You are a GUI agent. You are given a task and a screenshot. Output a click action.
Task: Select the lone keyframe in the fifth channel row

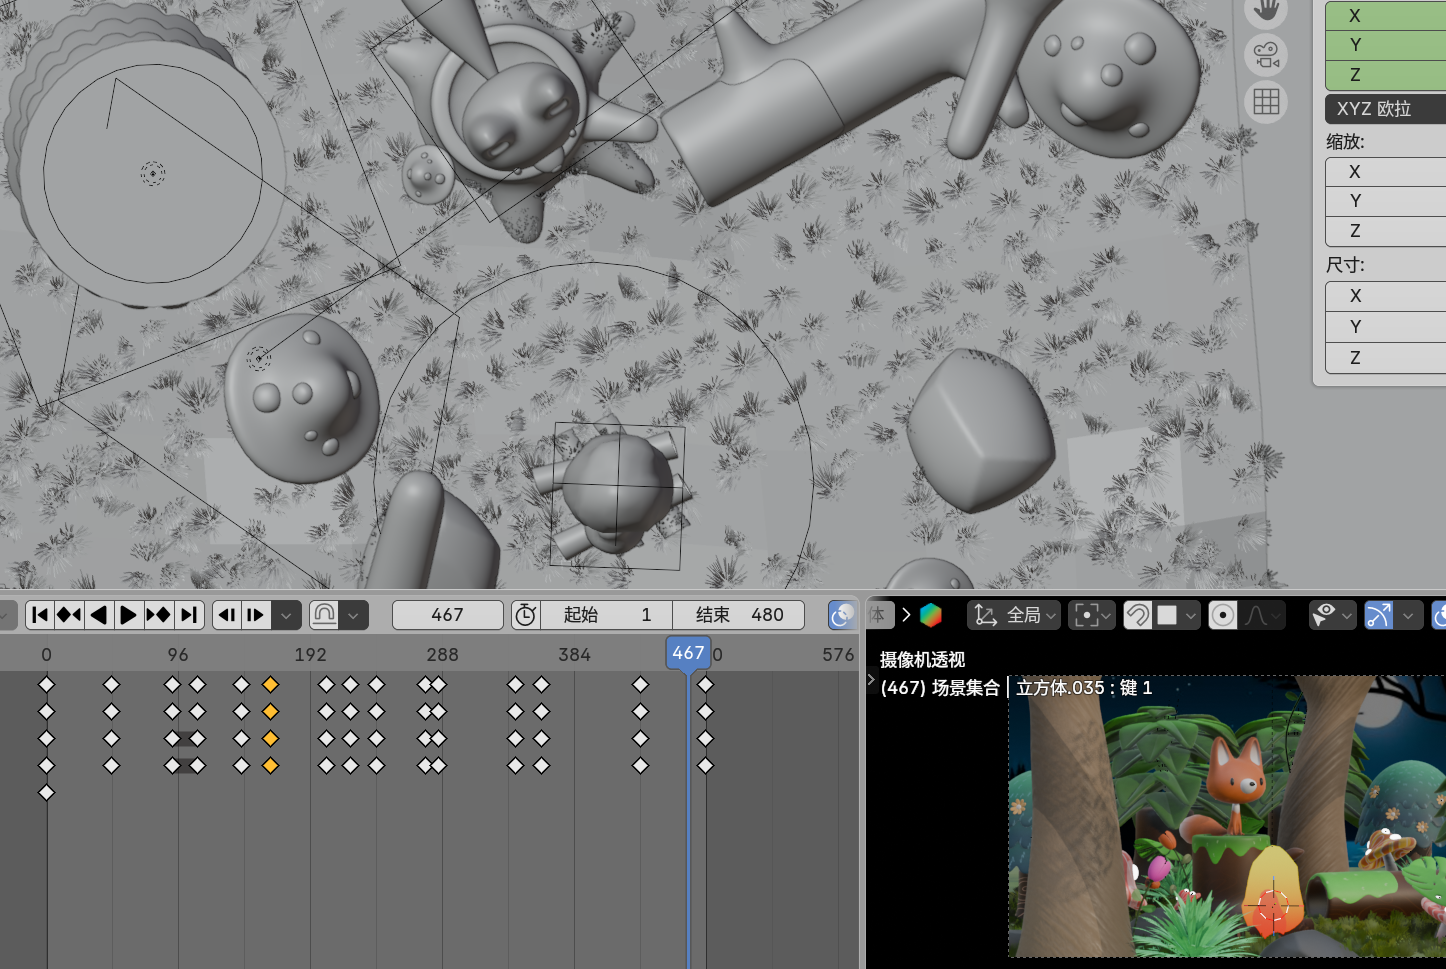coord(46,793)
